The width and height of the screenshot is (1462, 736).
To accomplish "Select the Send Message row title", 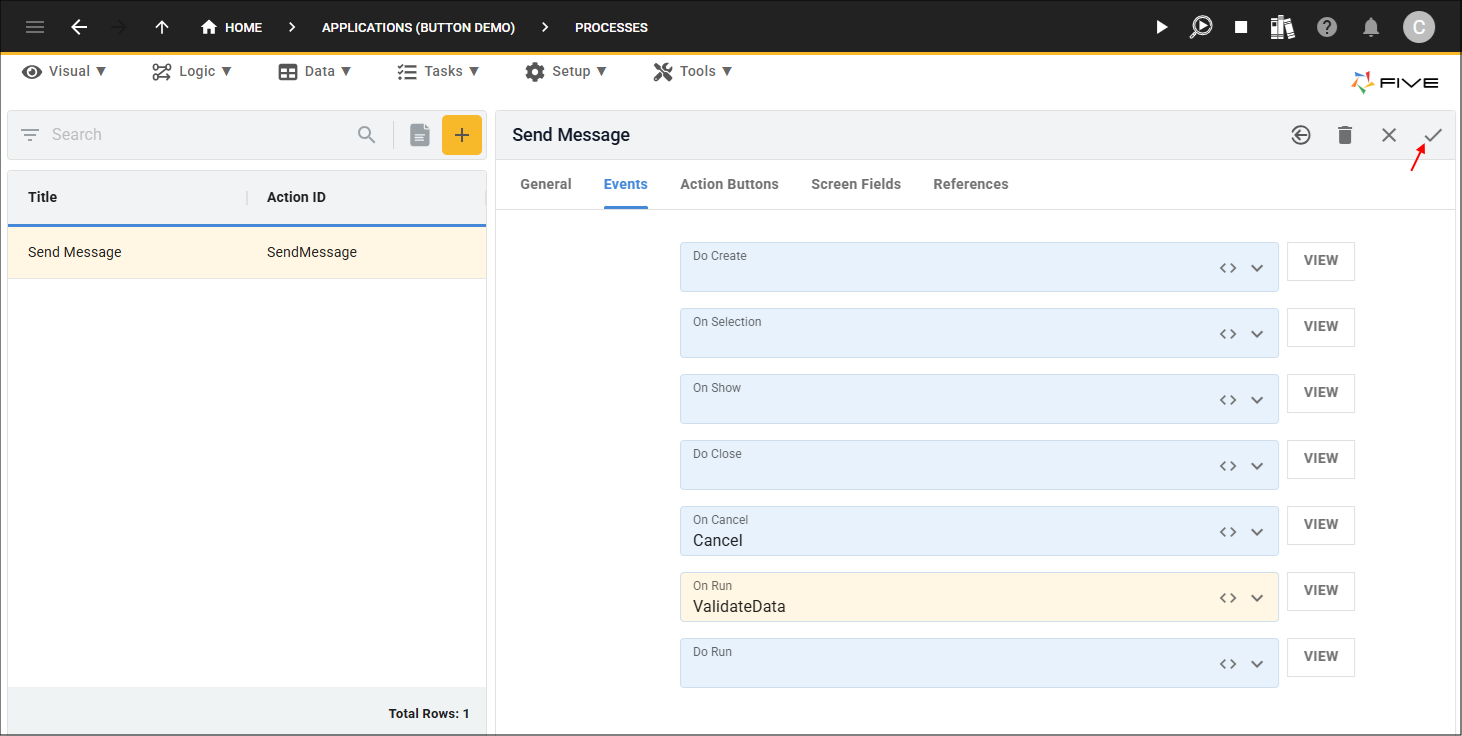I will [75, 252].
